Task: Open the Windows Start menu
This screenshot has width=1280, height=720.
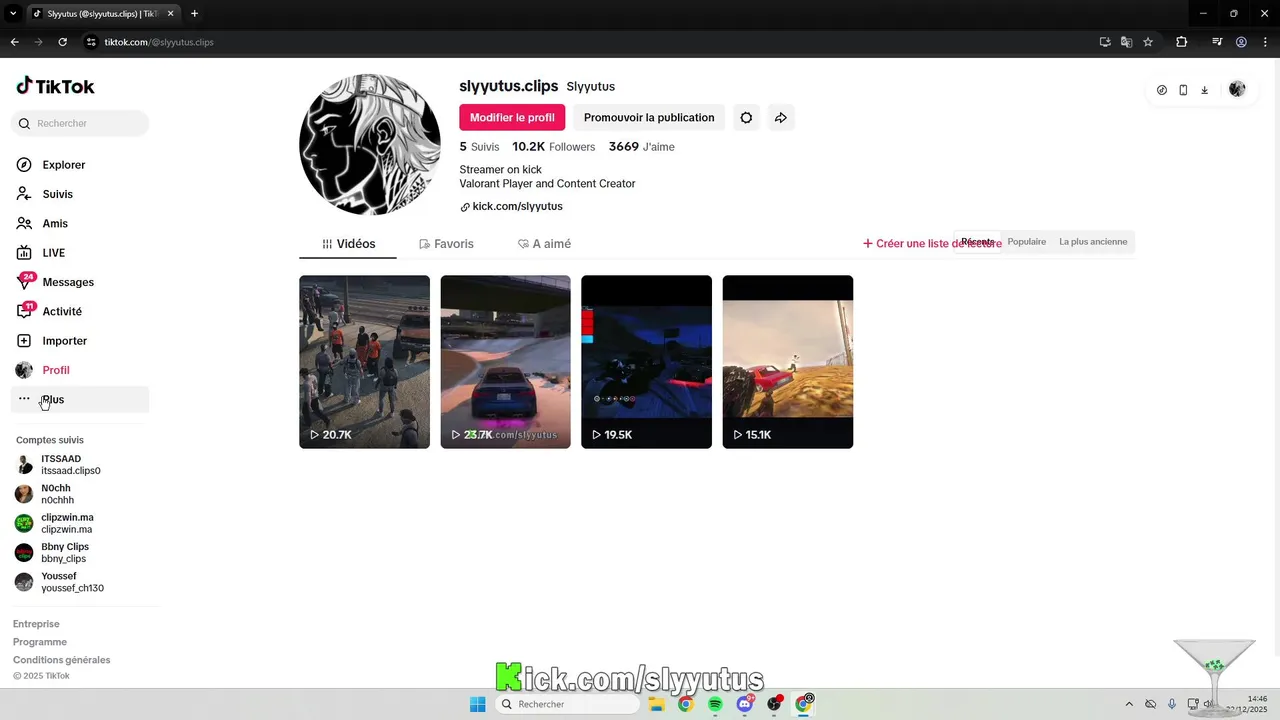Action: pyautogui.click(x=478, y=704)
